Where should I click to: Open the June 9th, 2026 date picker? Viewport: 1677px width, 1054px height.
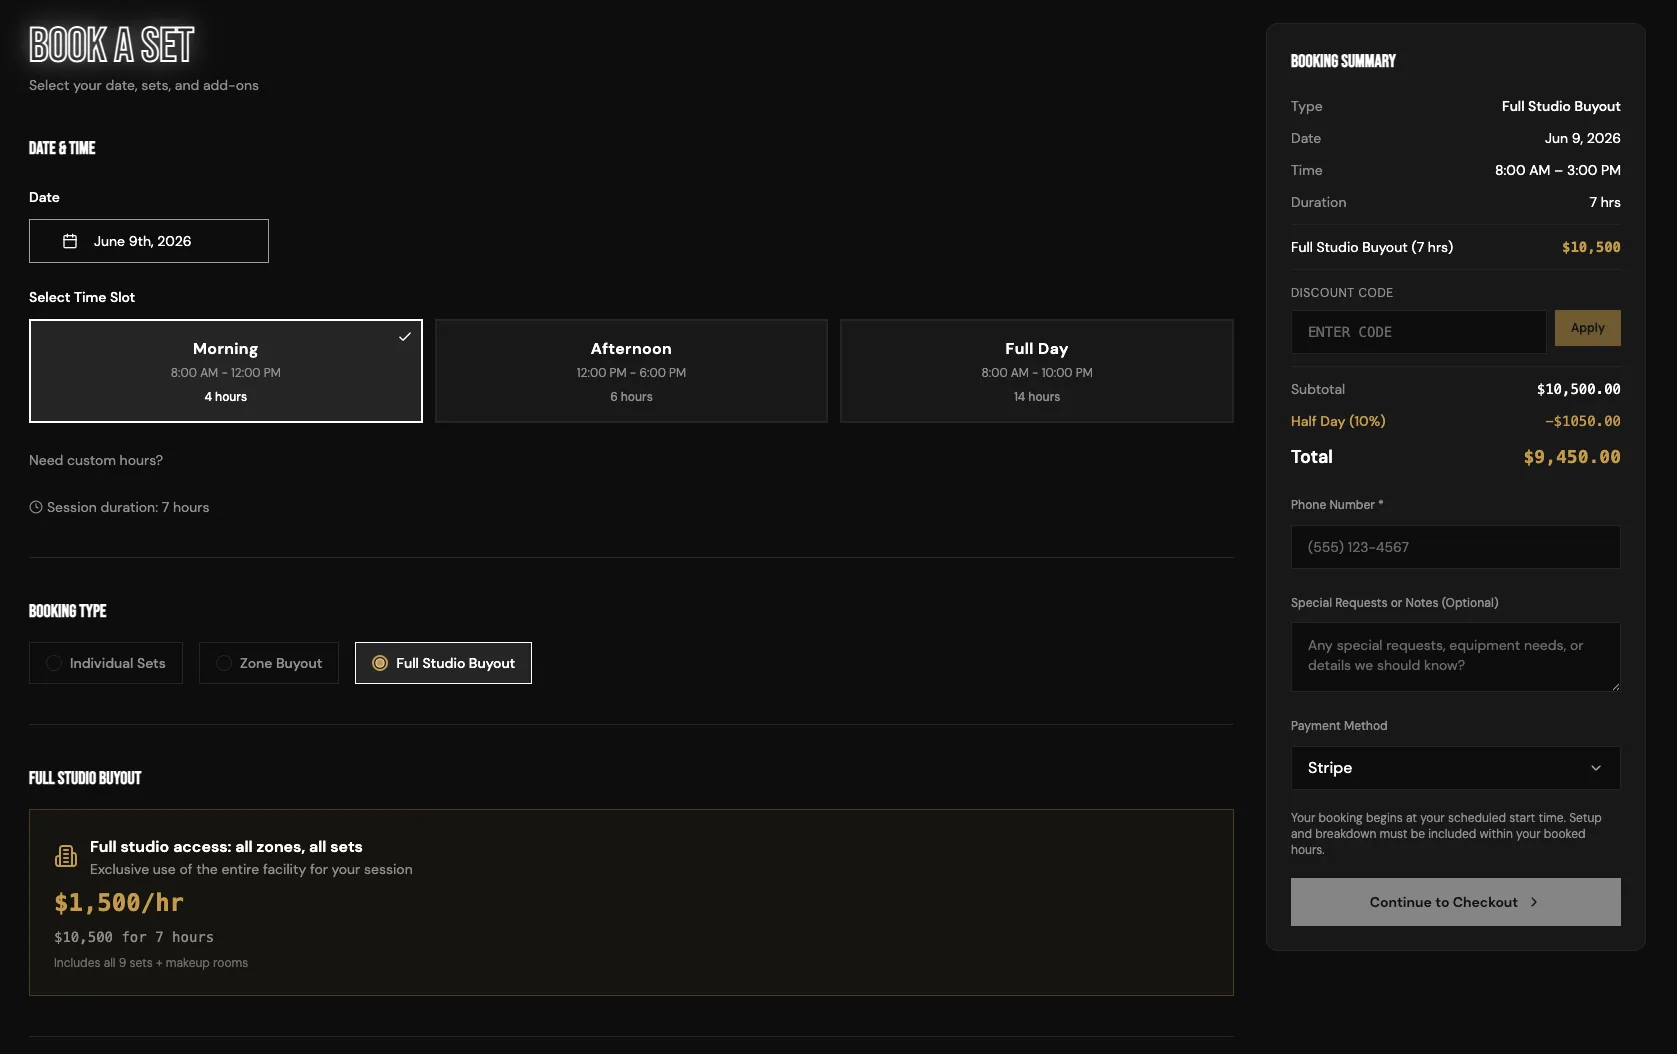[x=149, y=241]
